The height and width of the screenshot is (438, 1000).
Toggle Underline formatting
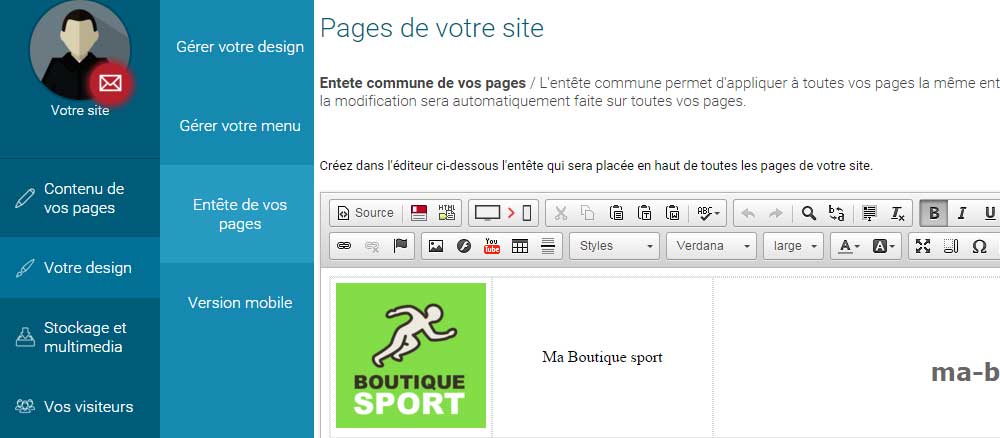pyautogui.click(x=989, y=213)
